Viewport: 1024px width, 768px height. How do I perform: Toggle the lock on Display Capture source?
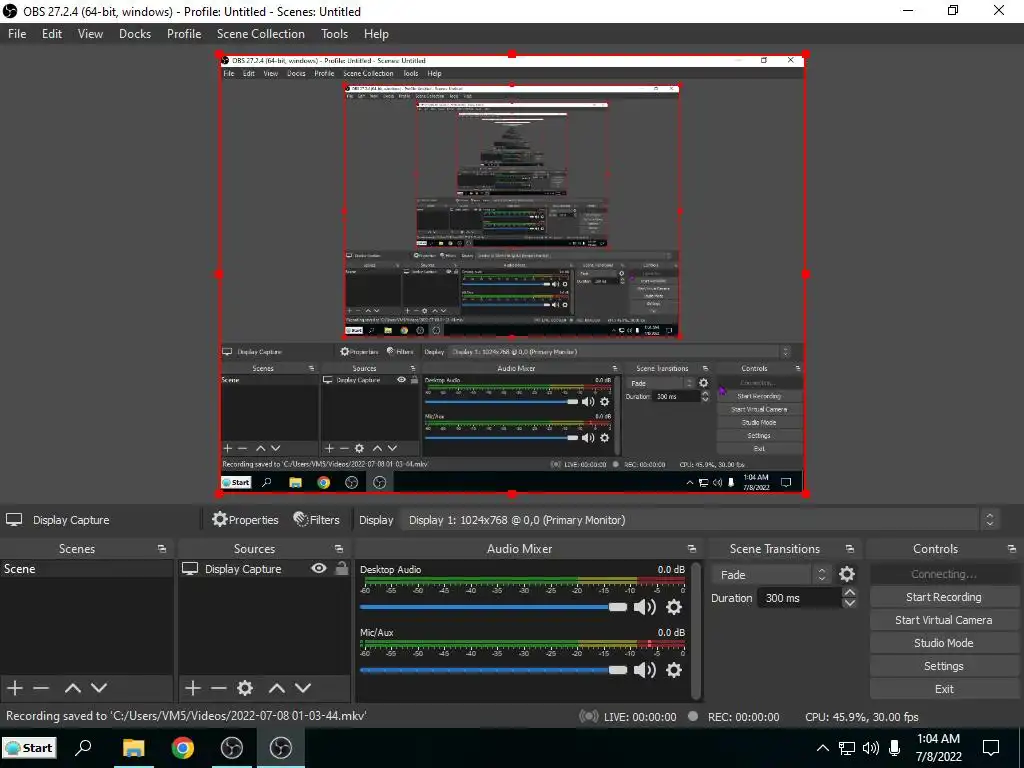pyautogui.click(x=342, y=568)
